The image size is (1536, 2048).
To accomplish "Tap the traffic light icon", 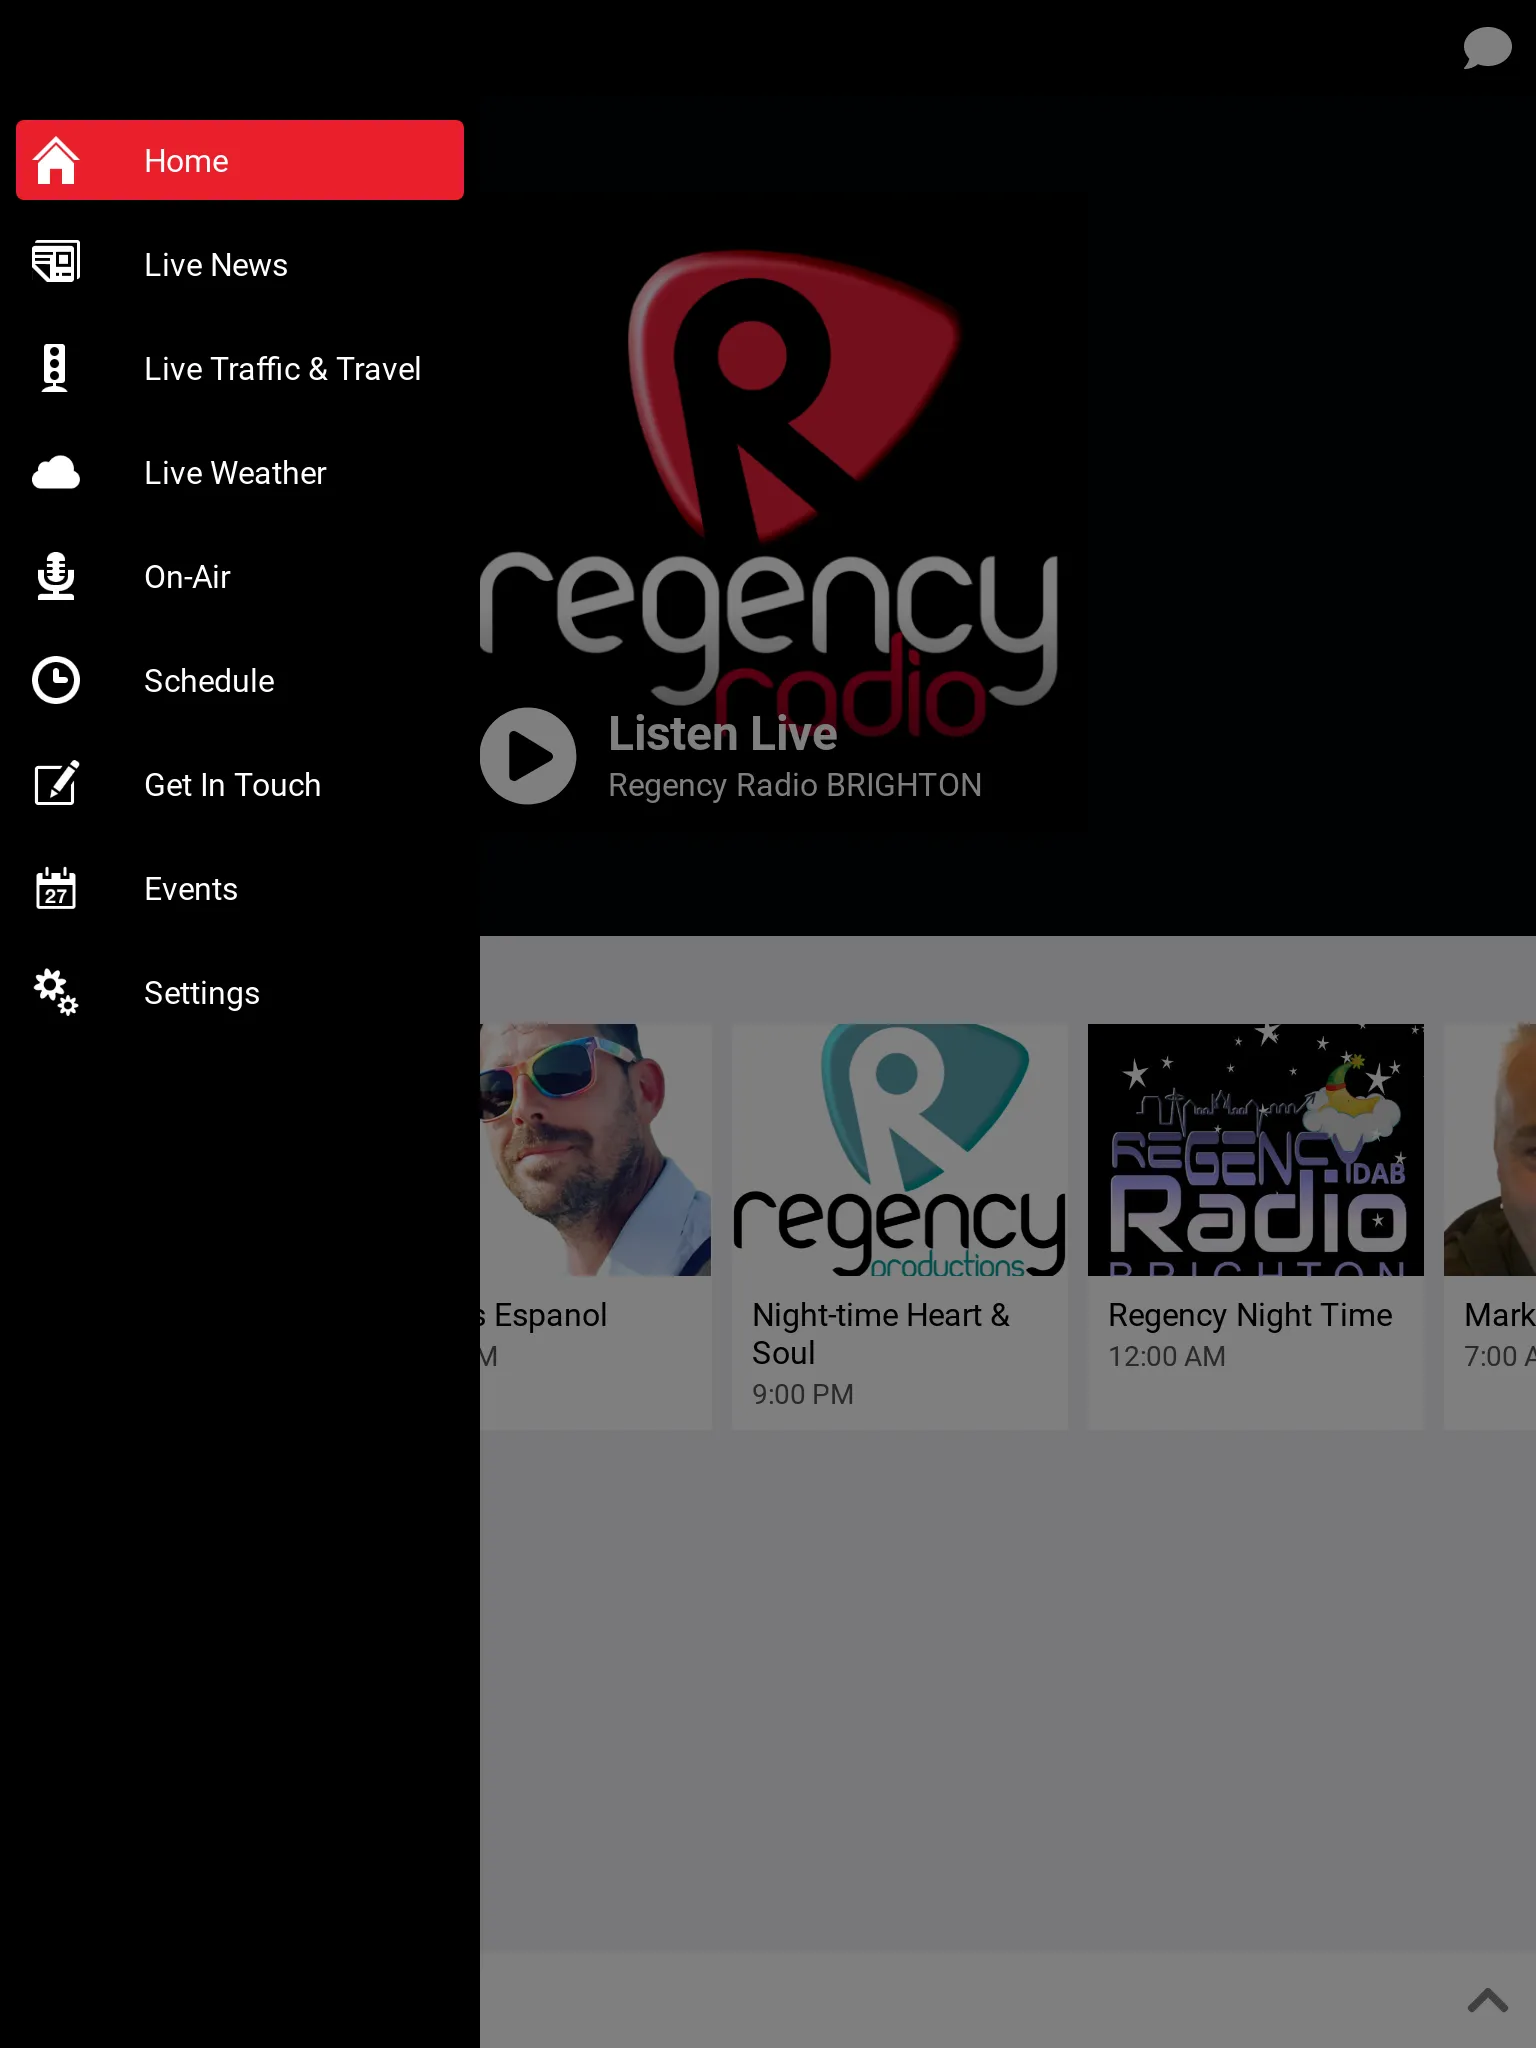I will coord(55,368).
